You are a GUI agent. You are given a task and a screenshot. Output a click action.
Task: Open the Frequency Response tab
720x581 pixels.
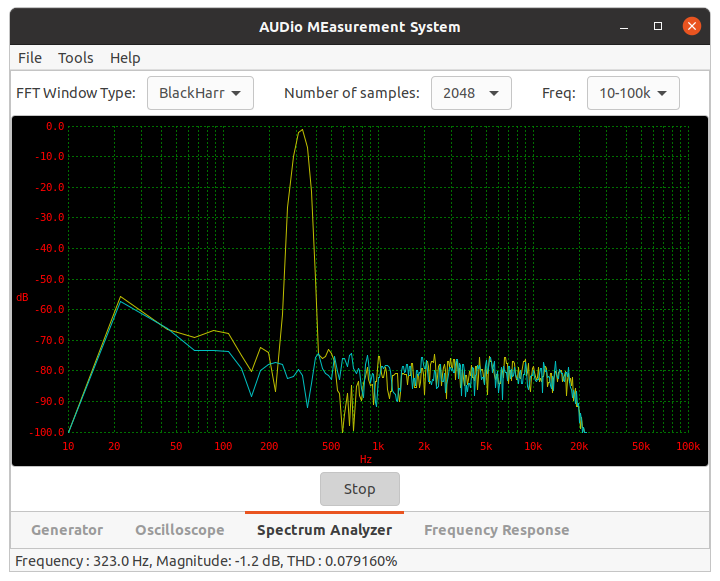496,530
